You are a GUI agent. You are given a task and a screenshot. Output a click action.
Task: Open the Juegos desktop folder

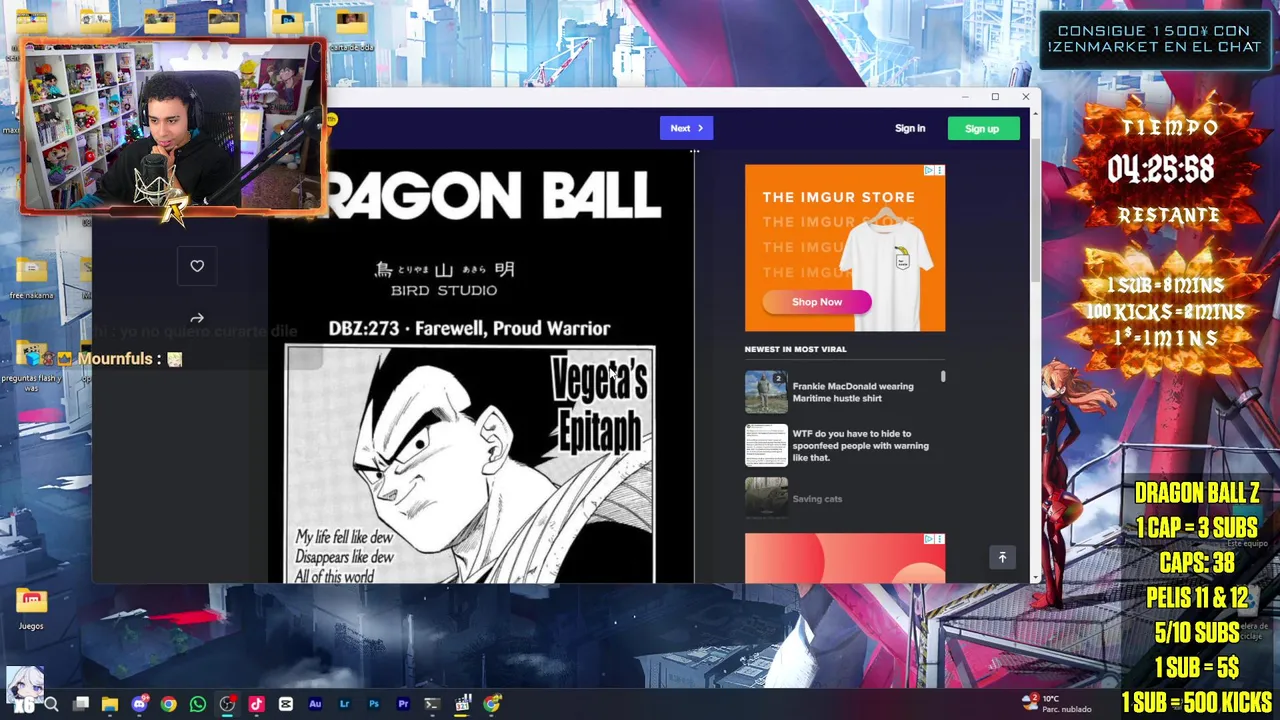(31, 610)
